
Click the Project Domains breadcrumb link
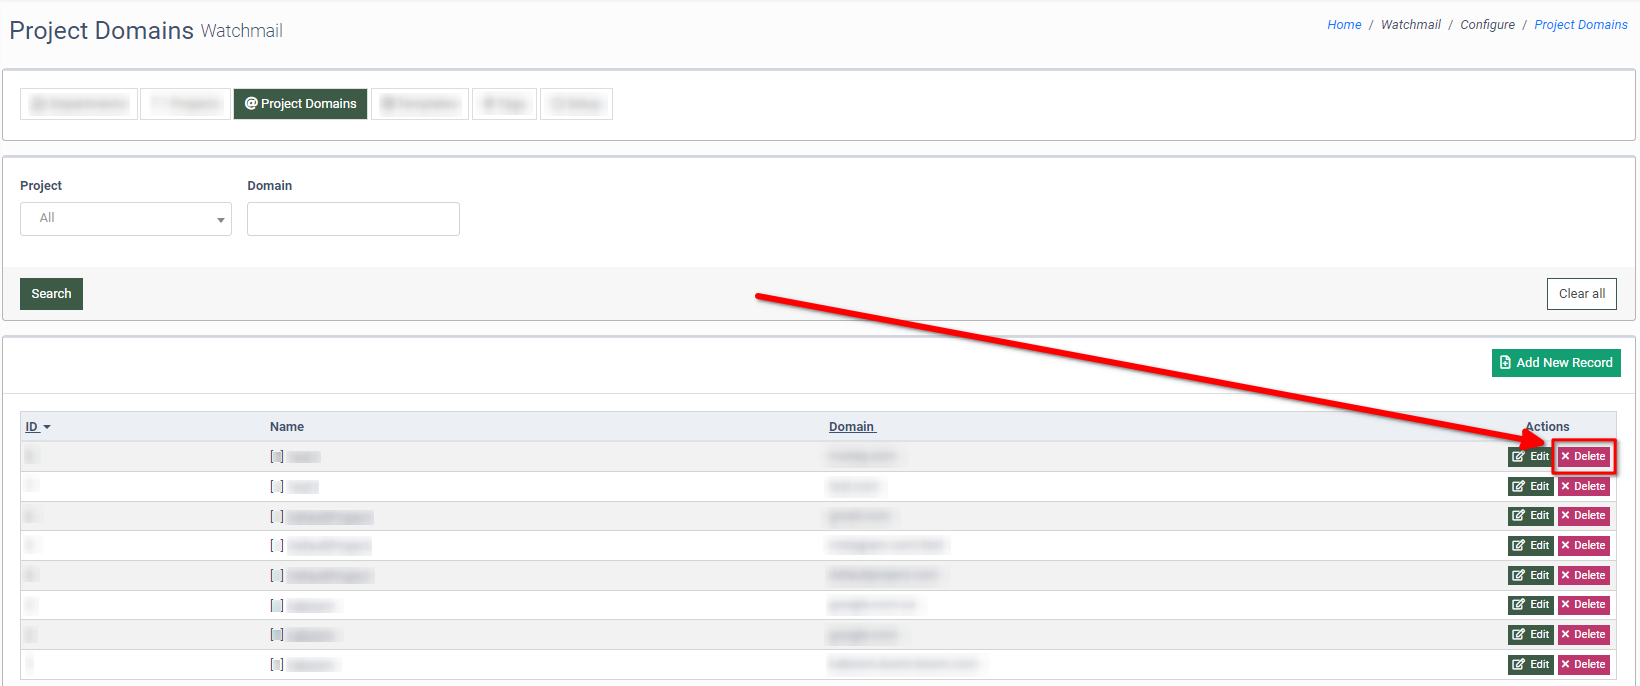[1580, 25]
